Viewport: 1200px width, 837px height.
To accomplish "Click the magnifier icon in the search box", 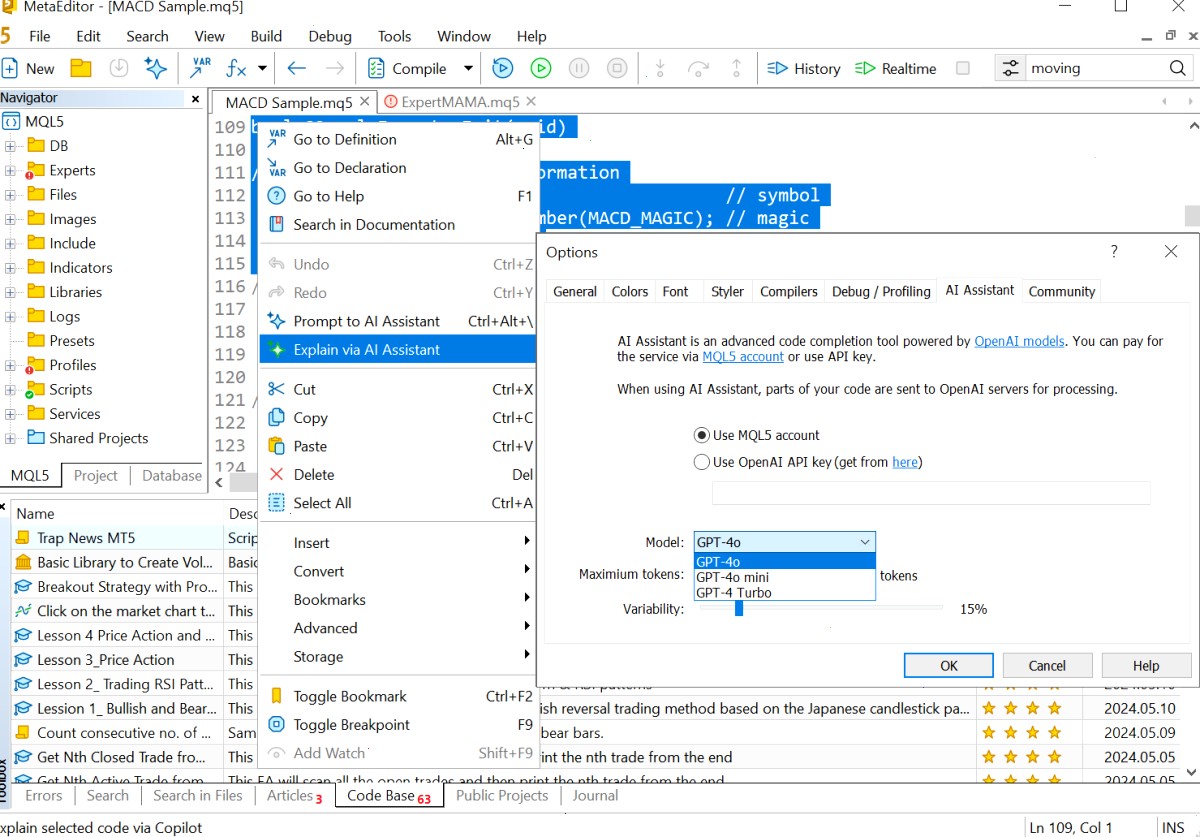I will (1178, 68).
